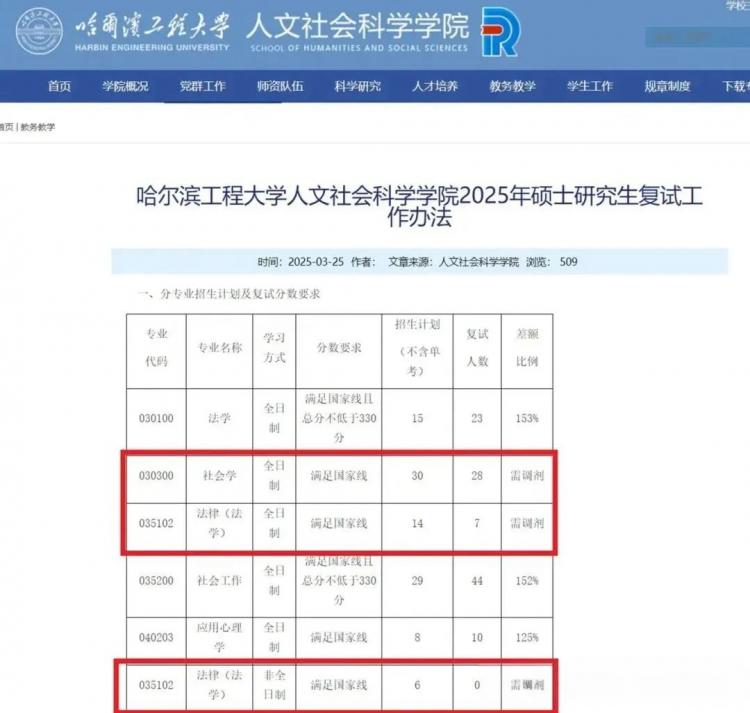Screen dimensions: 750x713
Task: Open the 科学研究 navigation menu
Action: pos(358,86)
